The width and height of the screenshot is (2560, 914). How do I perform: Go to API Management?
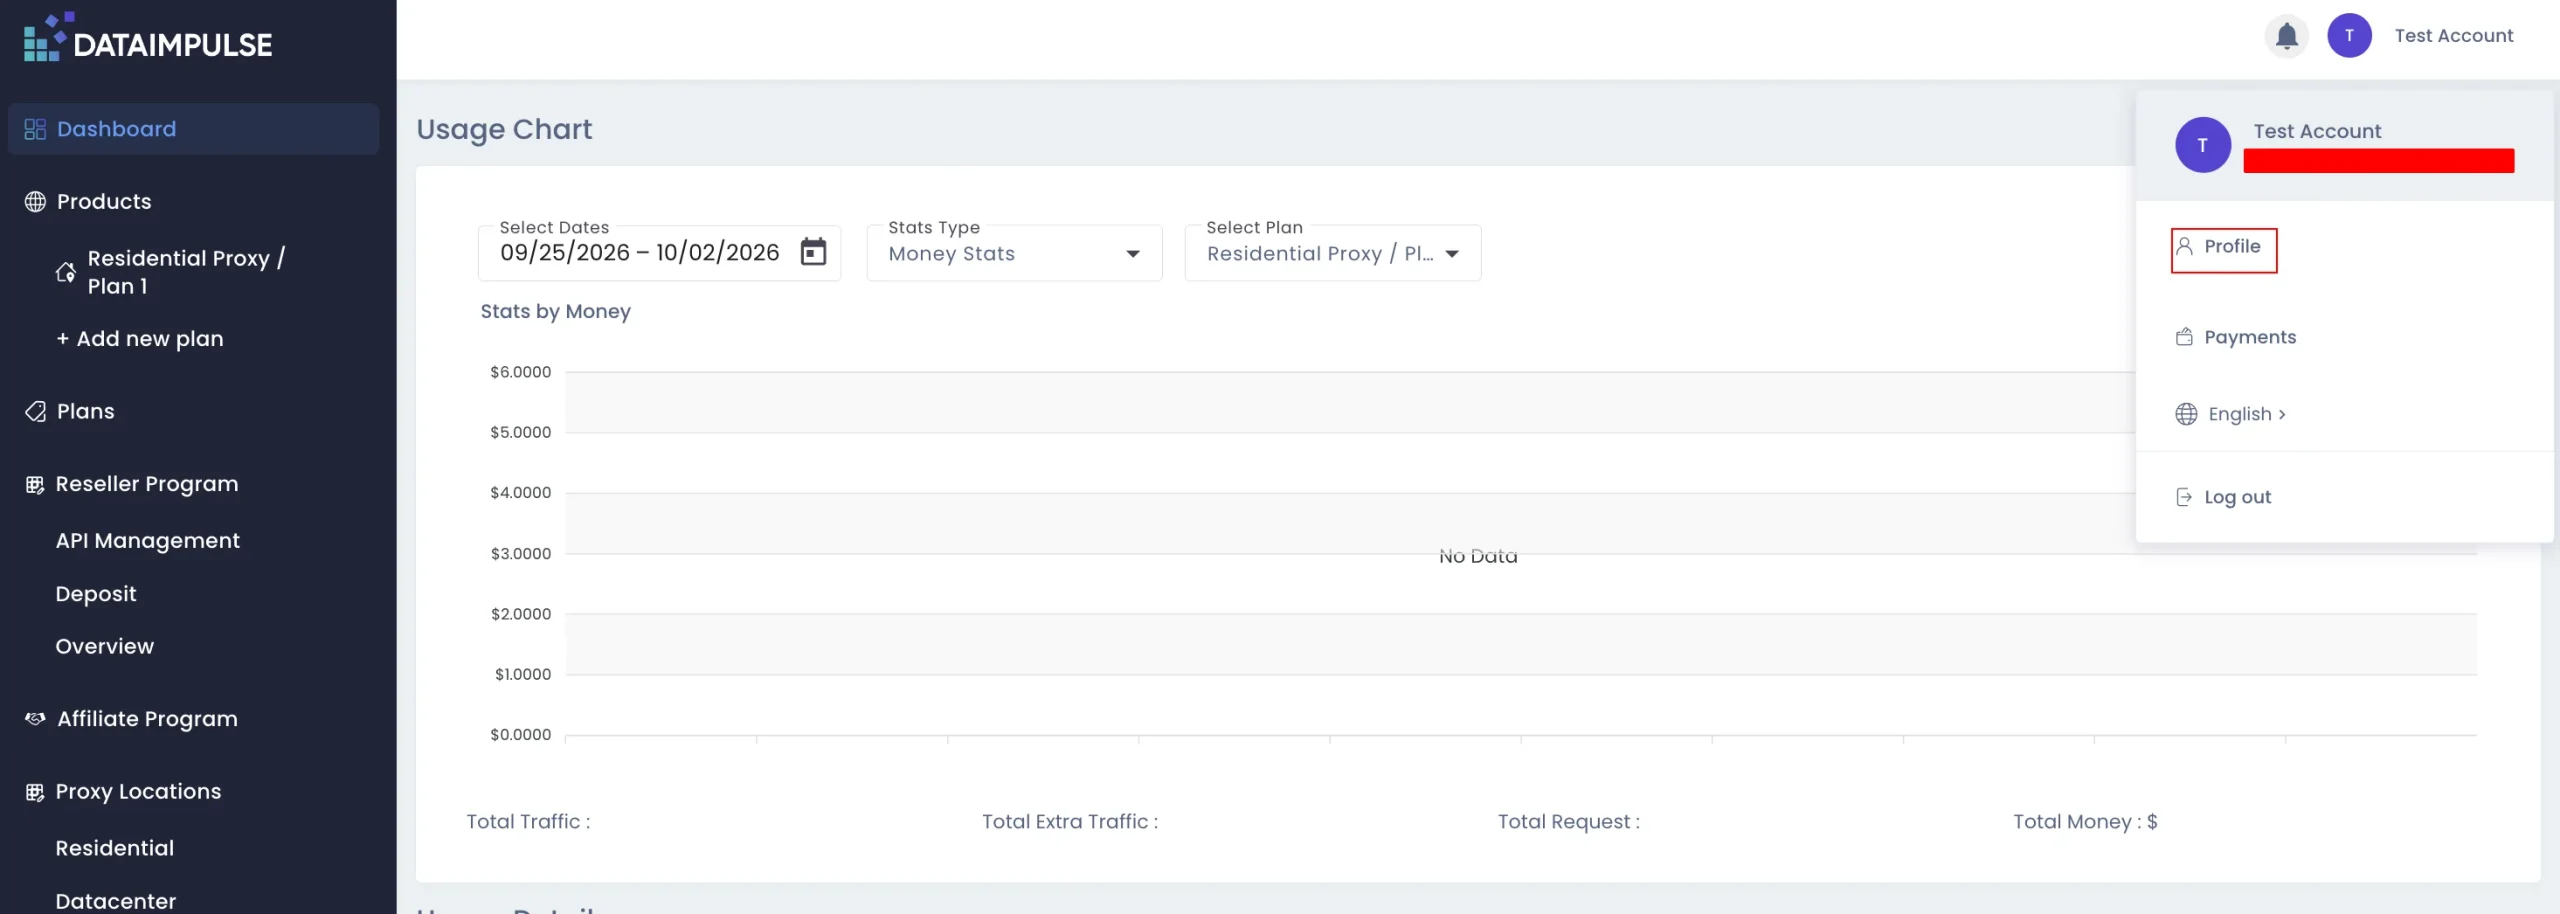pos(148,541)
